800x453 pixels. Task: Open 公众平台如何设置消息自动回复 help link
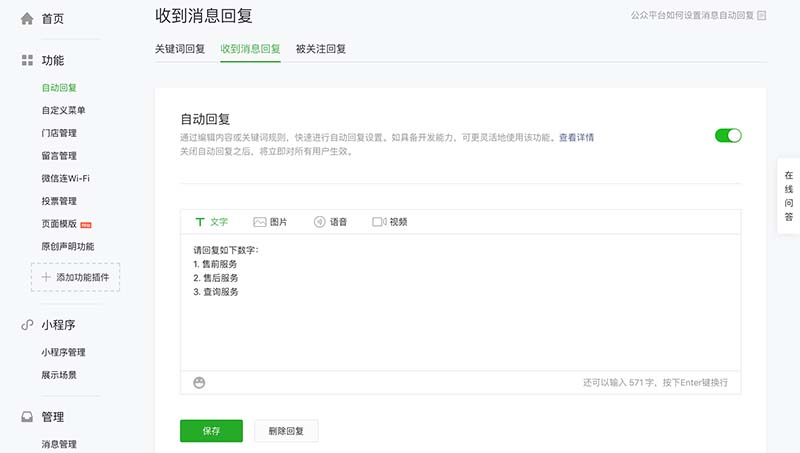tap(692, 15)
